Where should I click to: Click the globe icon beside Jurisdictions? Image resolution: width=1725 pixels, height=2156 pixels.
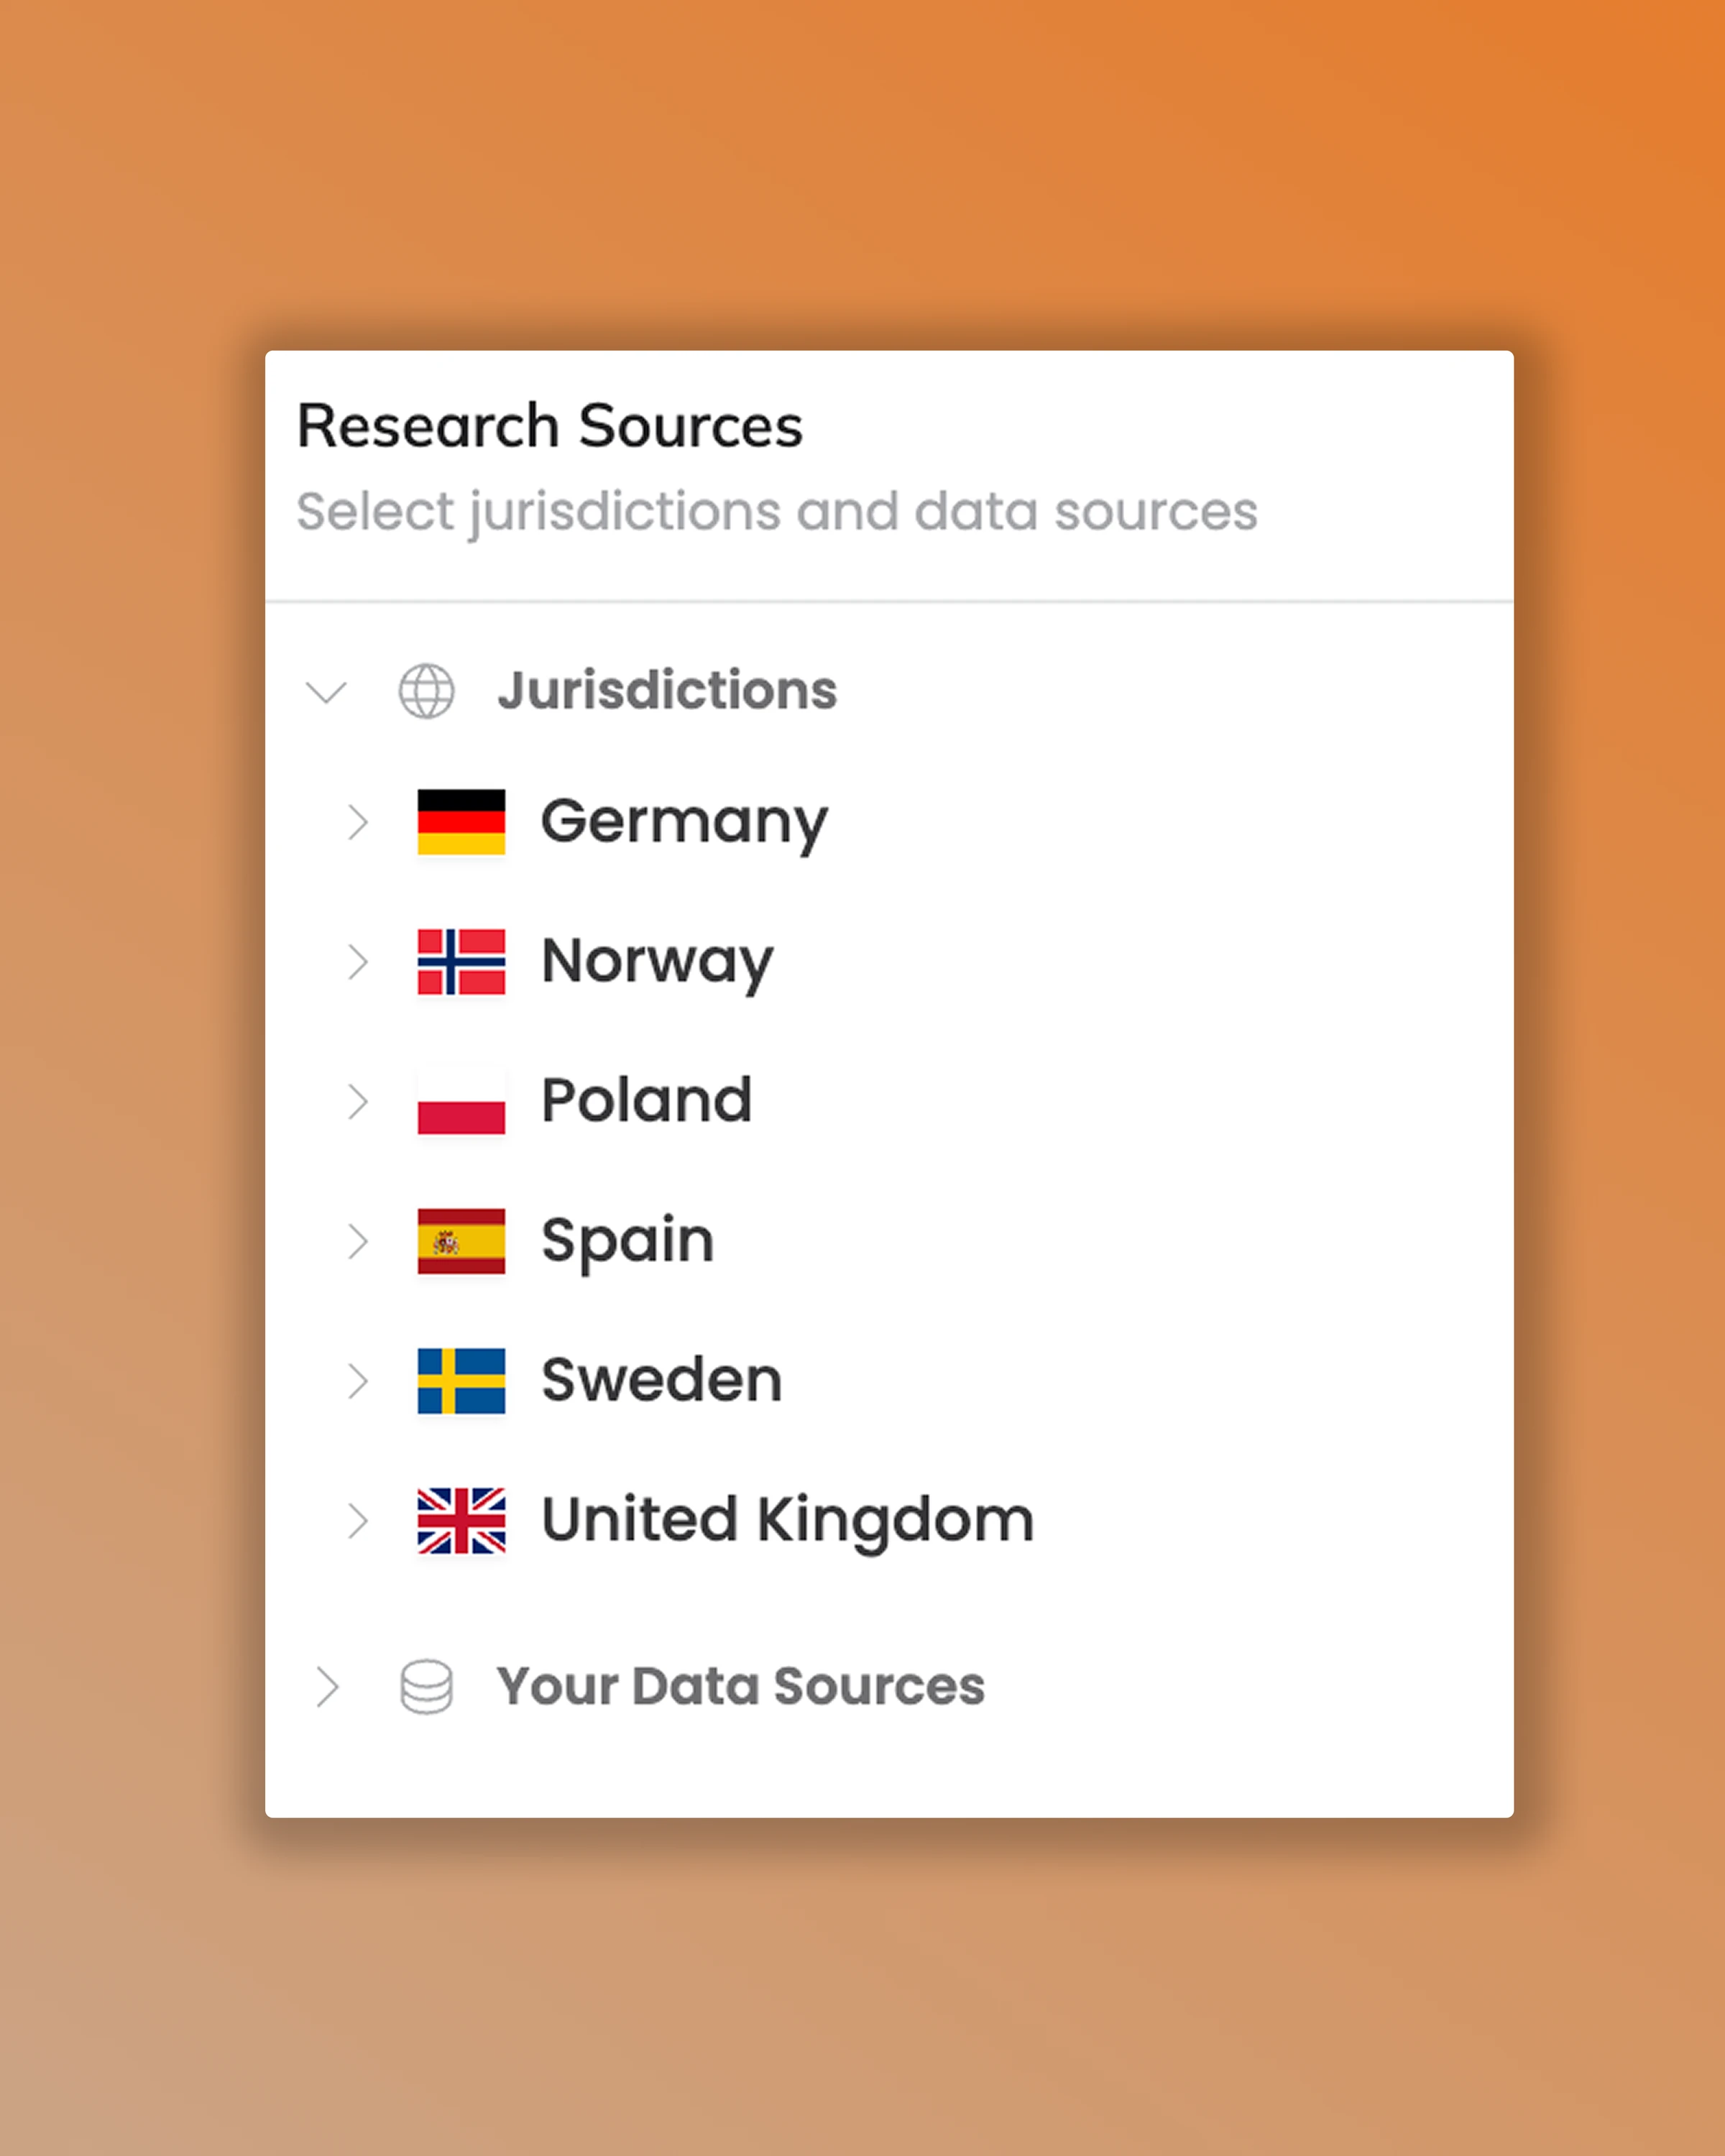click(x=425, y=690)
